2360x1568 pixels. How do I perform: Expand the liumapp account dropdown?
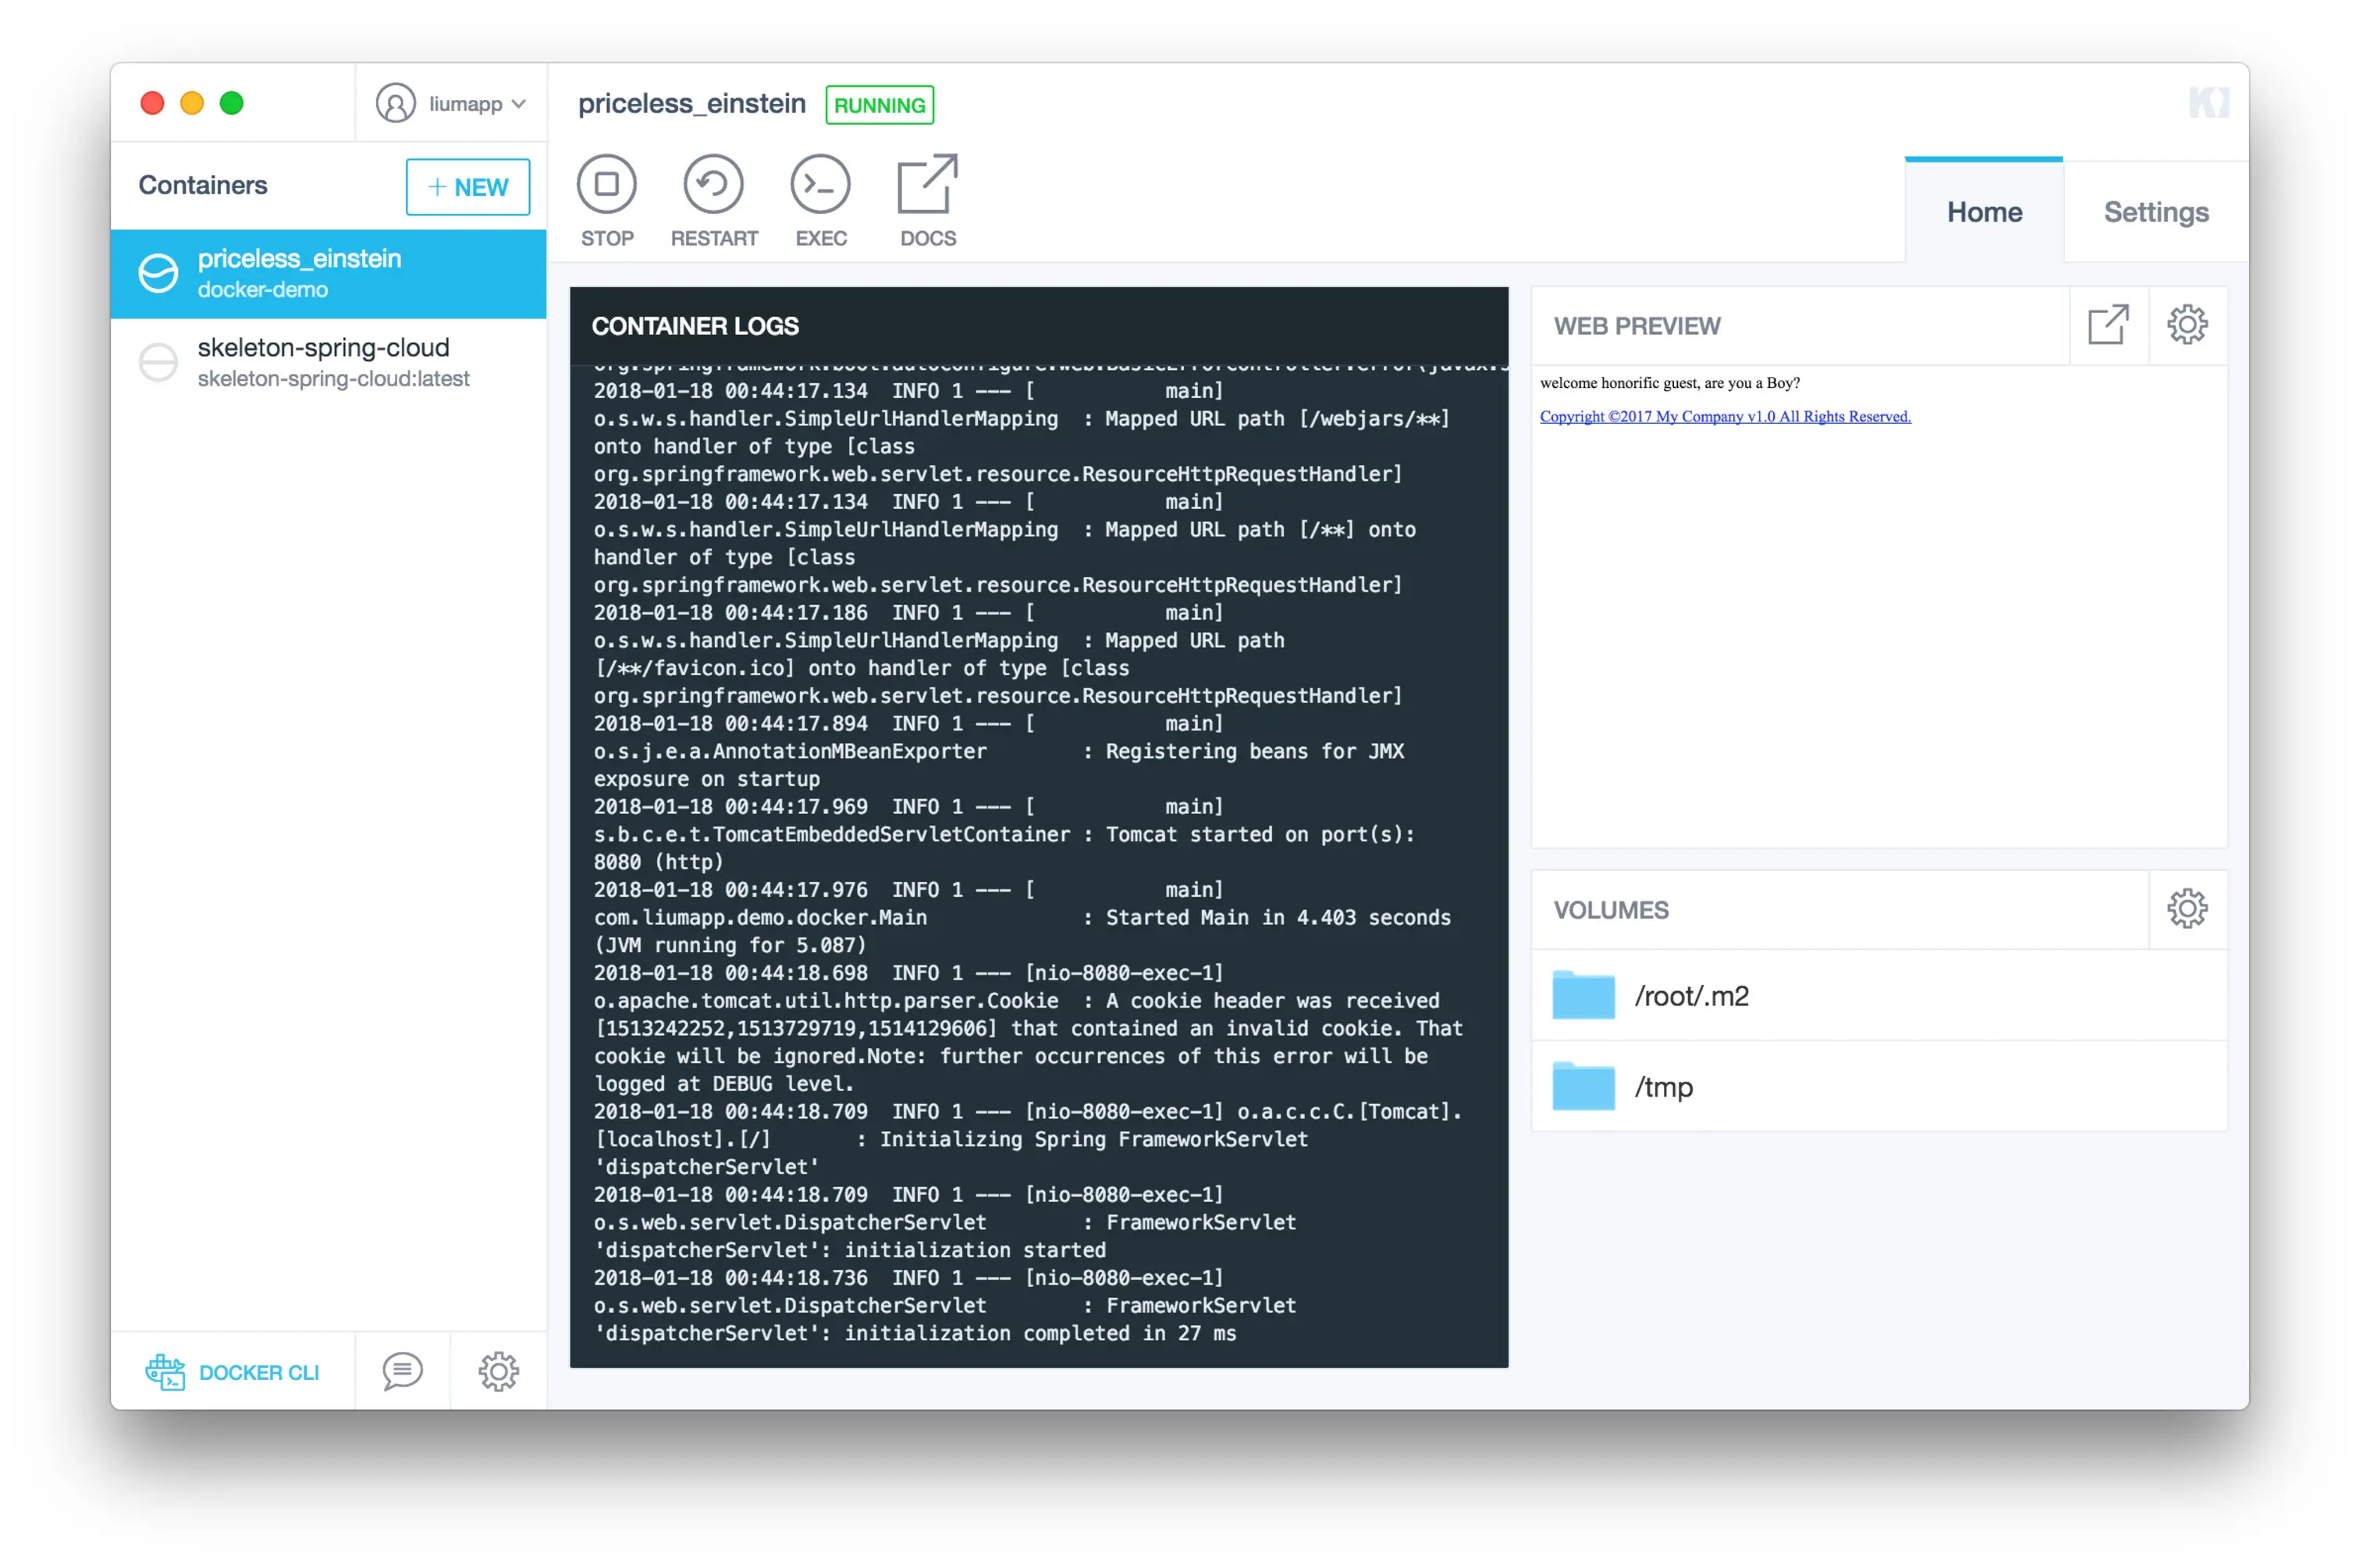coord(451,103)
